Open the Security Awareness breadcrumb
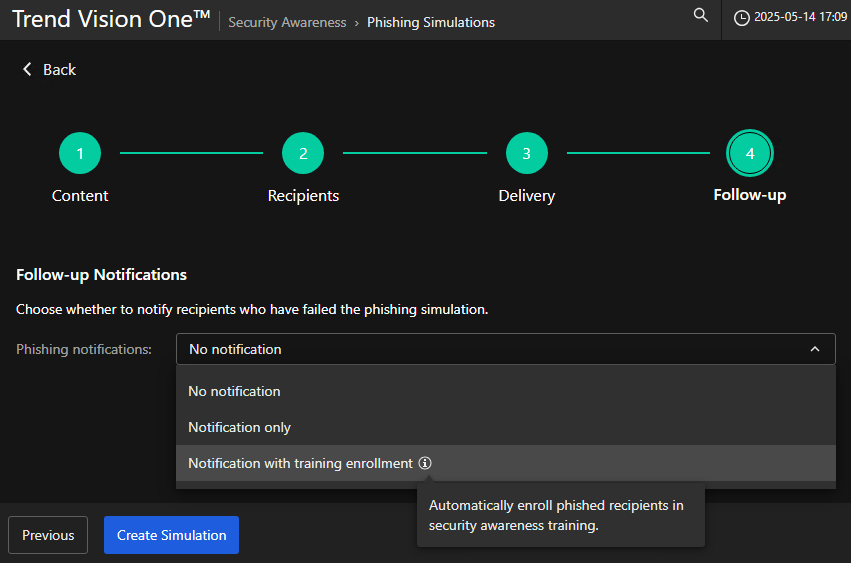851x563 pixels. tap(287, 22)
